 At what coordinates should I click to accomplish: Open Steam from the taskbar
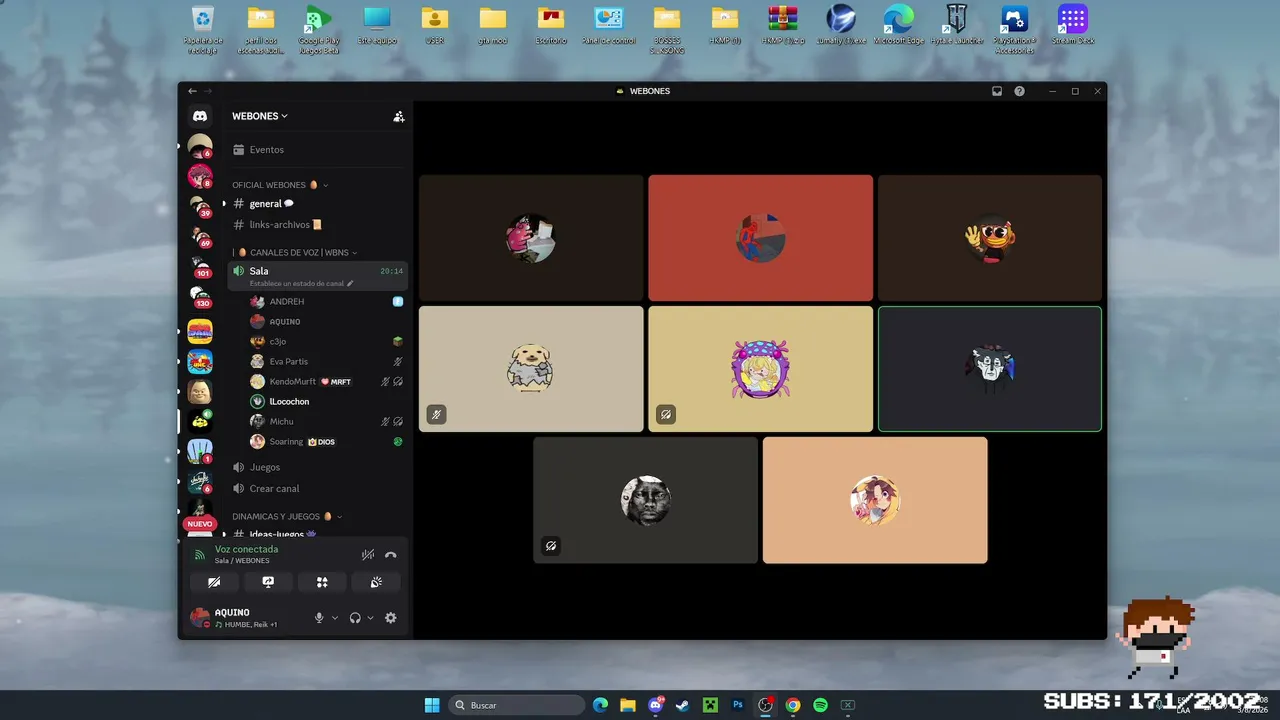click(683, 705)
